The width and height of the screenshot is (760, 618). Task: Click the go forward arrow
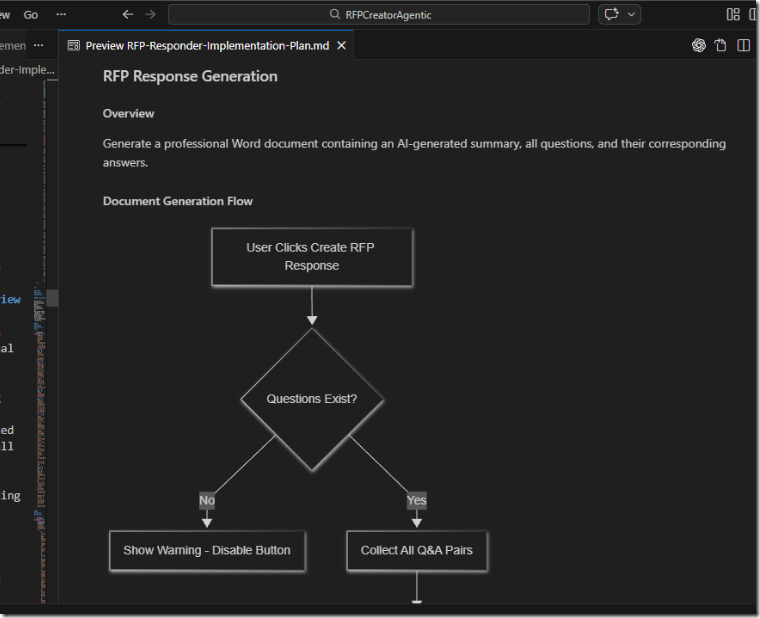[x=150, y=15]
